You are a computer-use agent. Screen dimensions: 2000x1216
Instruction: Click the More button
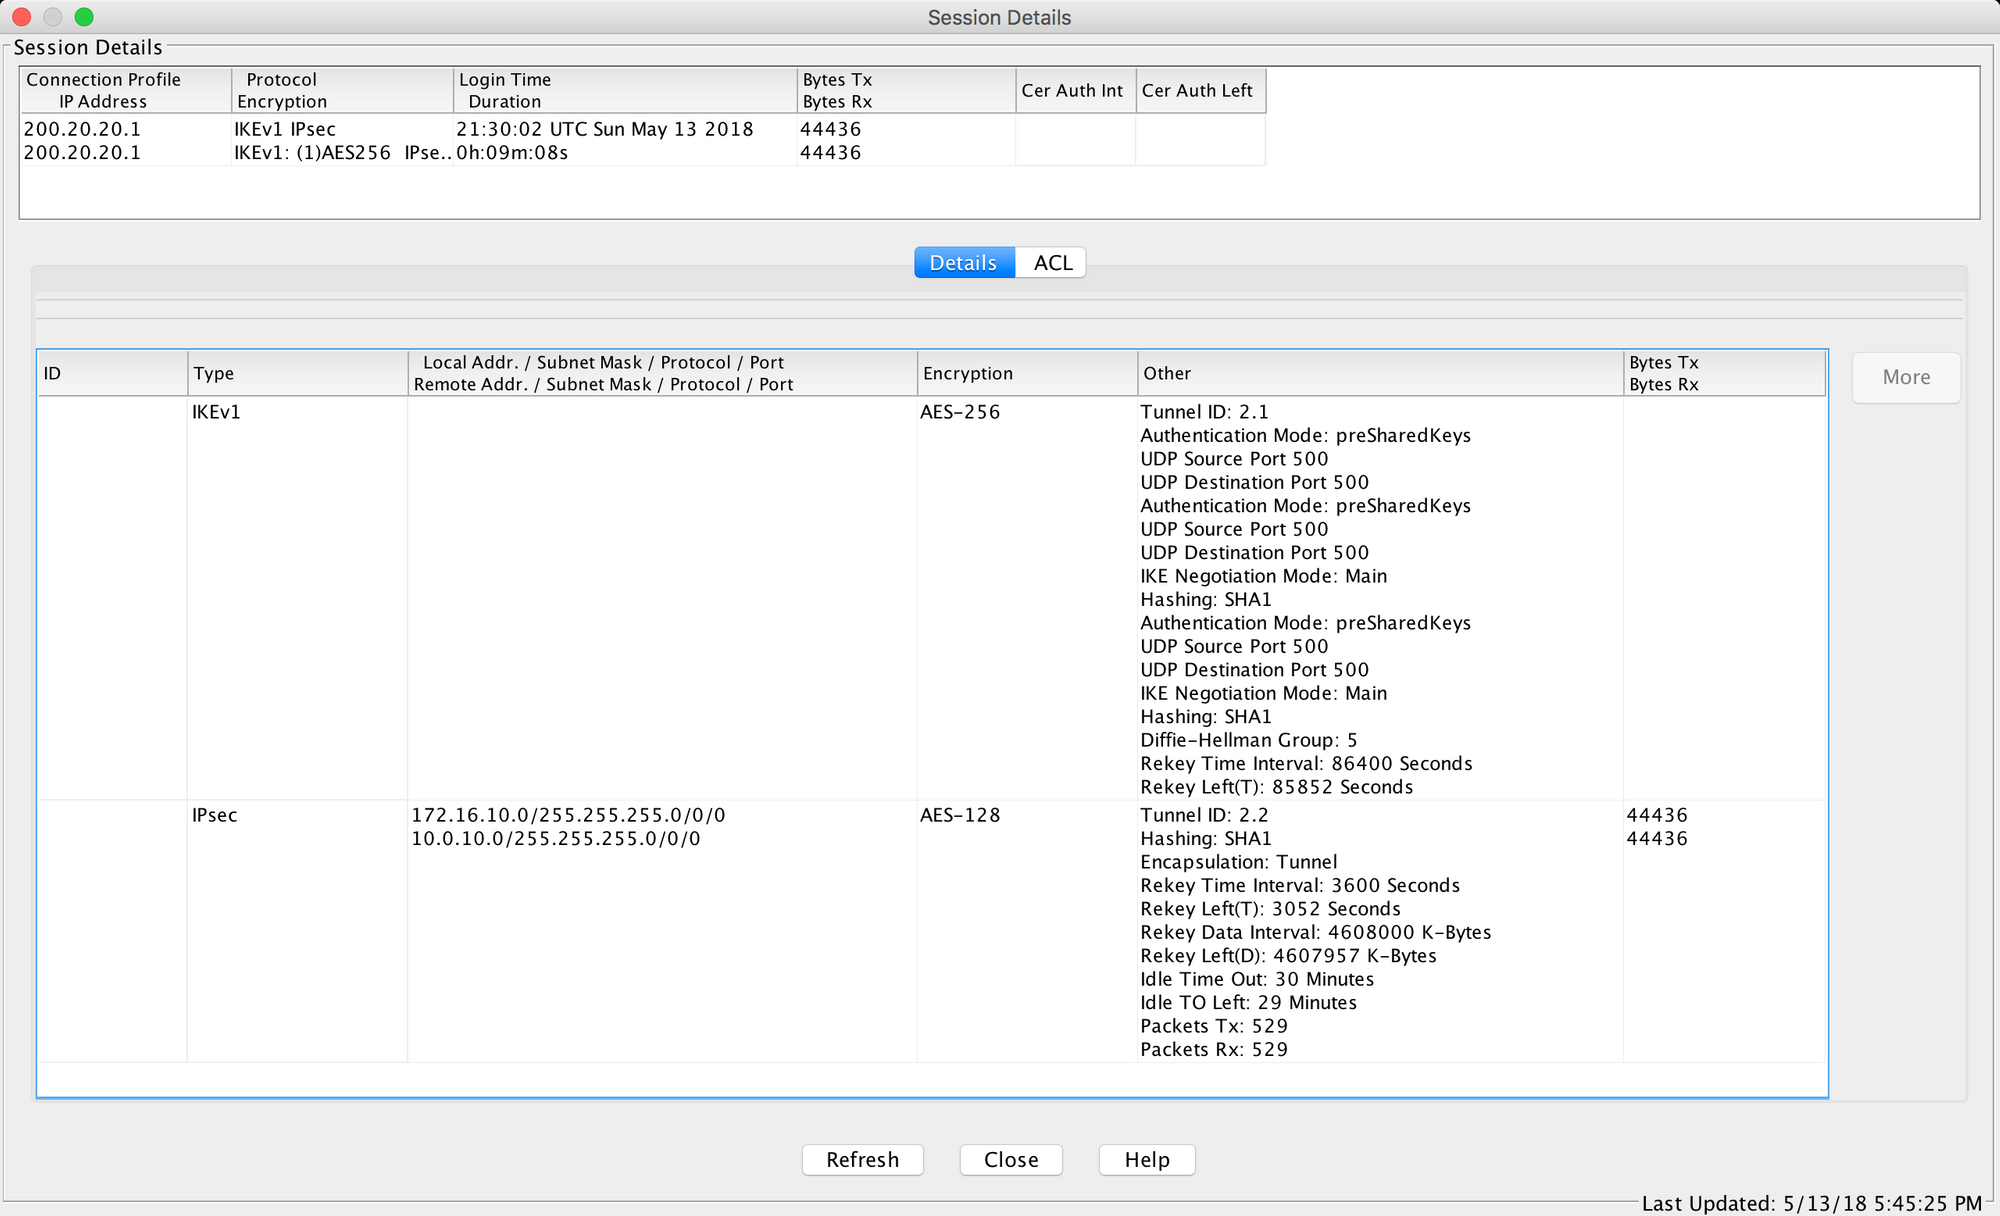tap(1905, 377)
